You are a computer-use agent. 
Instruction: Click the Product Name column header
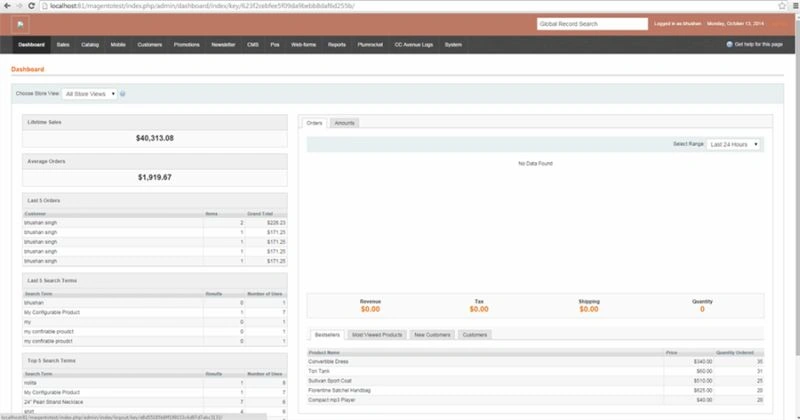324,353
